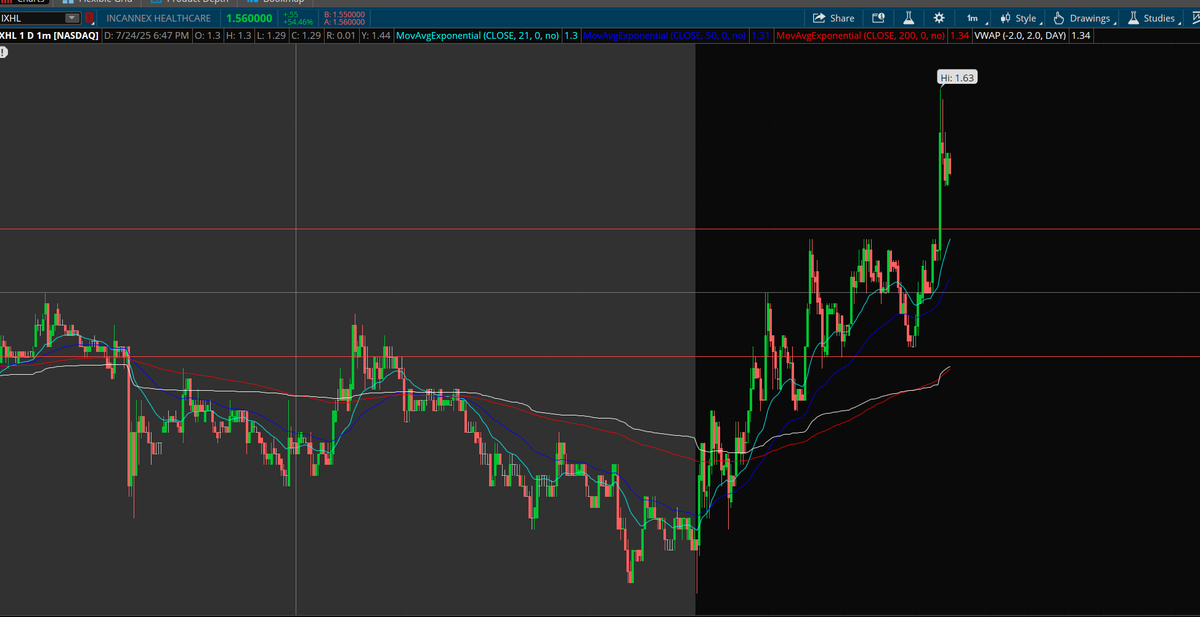Select the MovAvgExponential (CLOSE, 200) study label

[859, 36]
